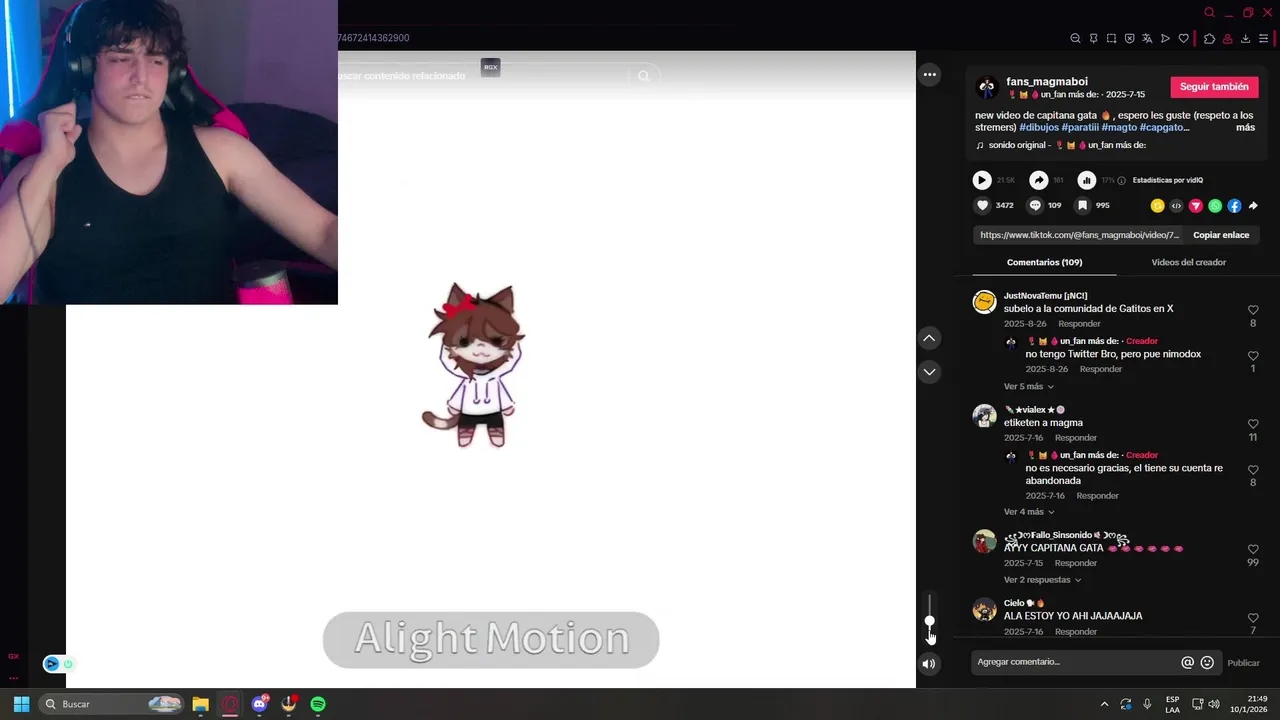
Task: Click the browser search icon in title bar
Action: click(1209, 13)
